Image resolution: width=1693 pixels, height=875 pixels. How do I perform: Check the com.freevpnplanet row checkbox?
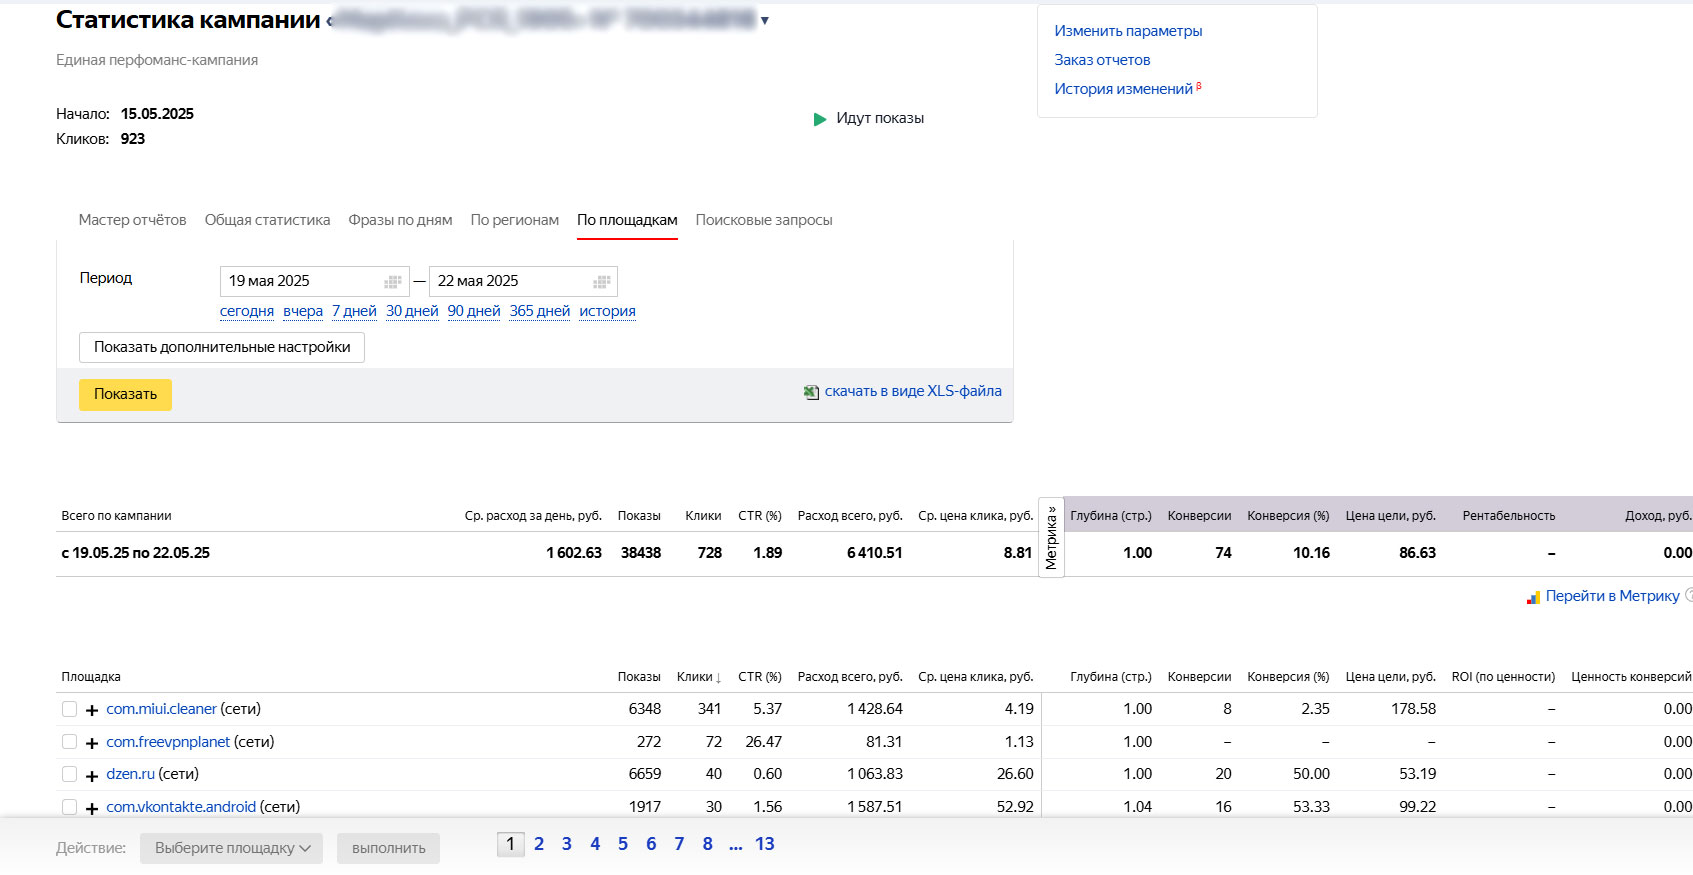click(69, 742)
